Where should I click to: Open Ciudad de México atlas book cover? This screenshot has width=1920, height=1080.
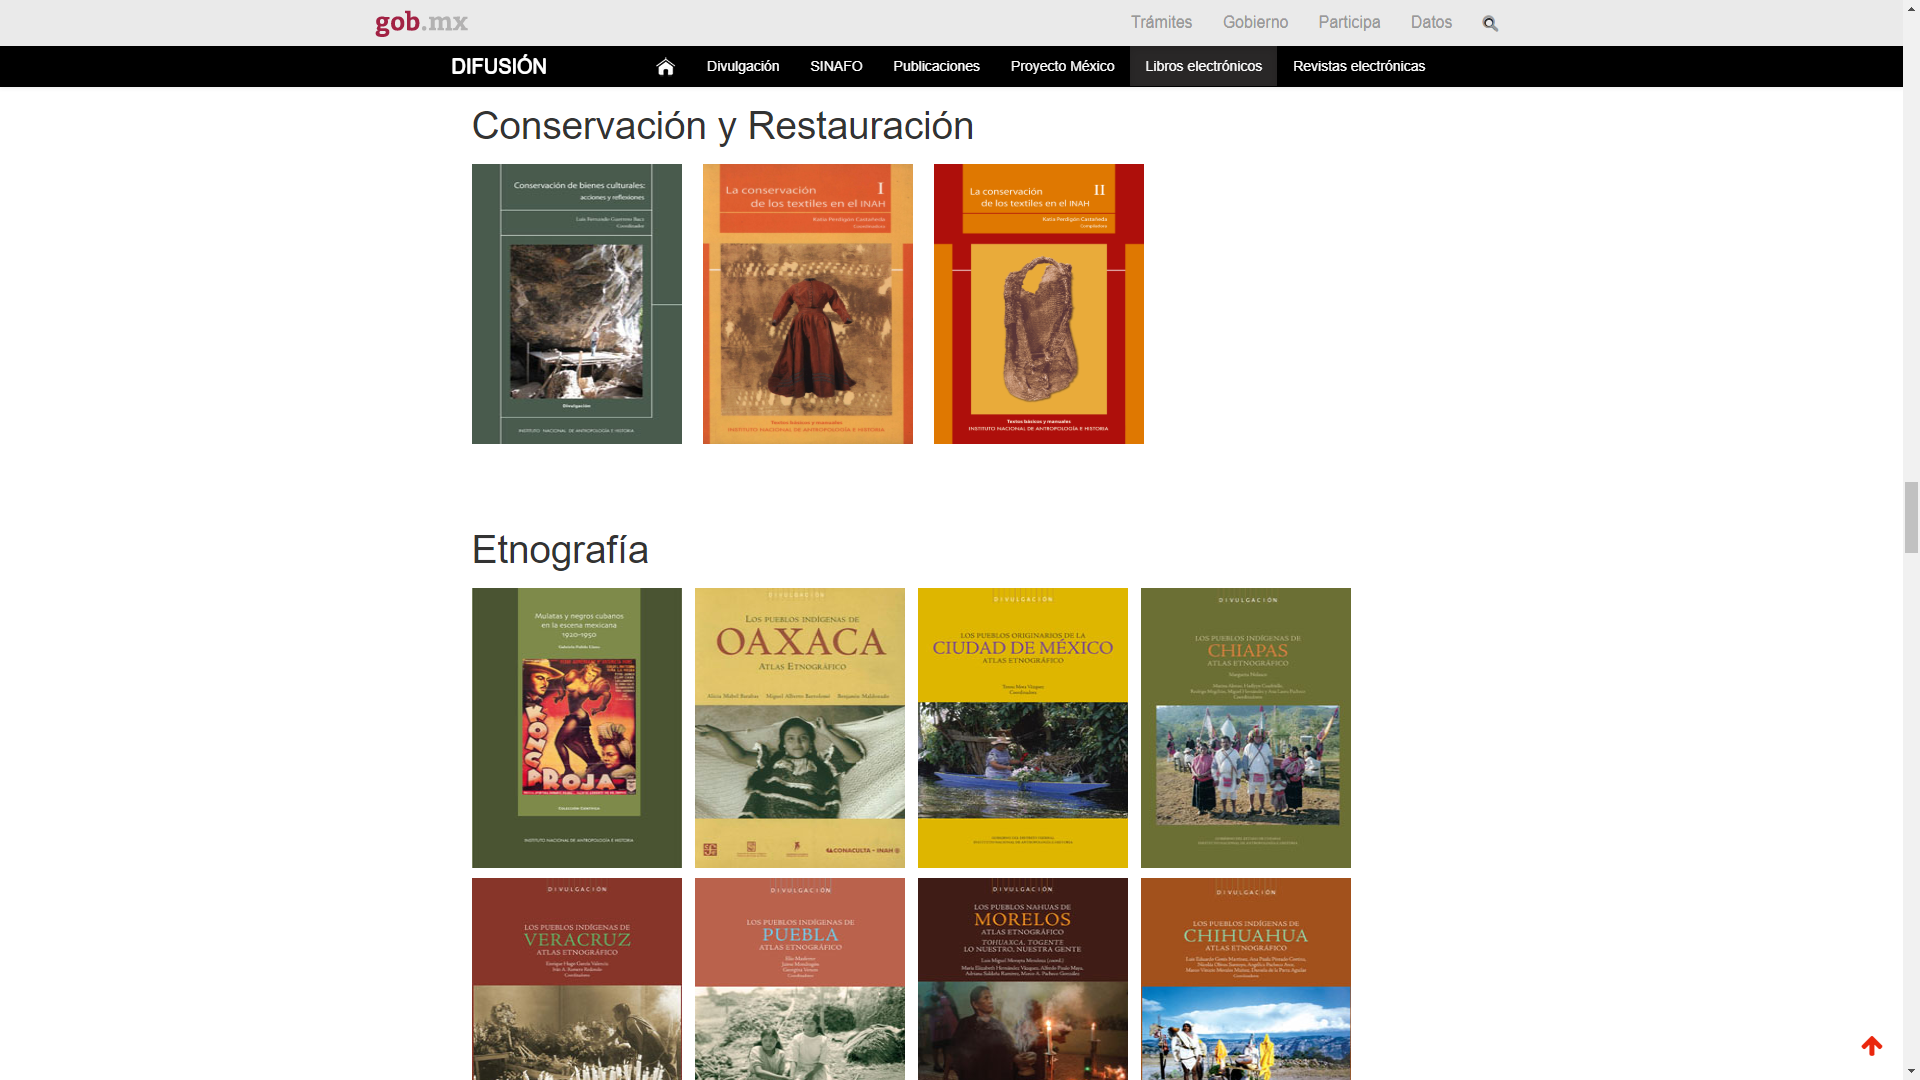coord(1022,728)
